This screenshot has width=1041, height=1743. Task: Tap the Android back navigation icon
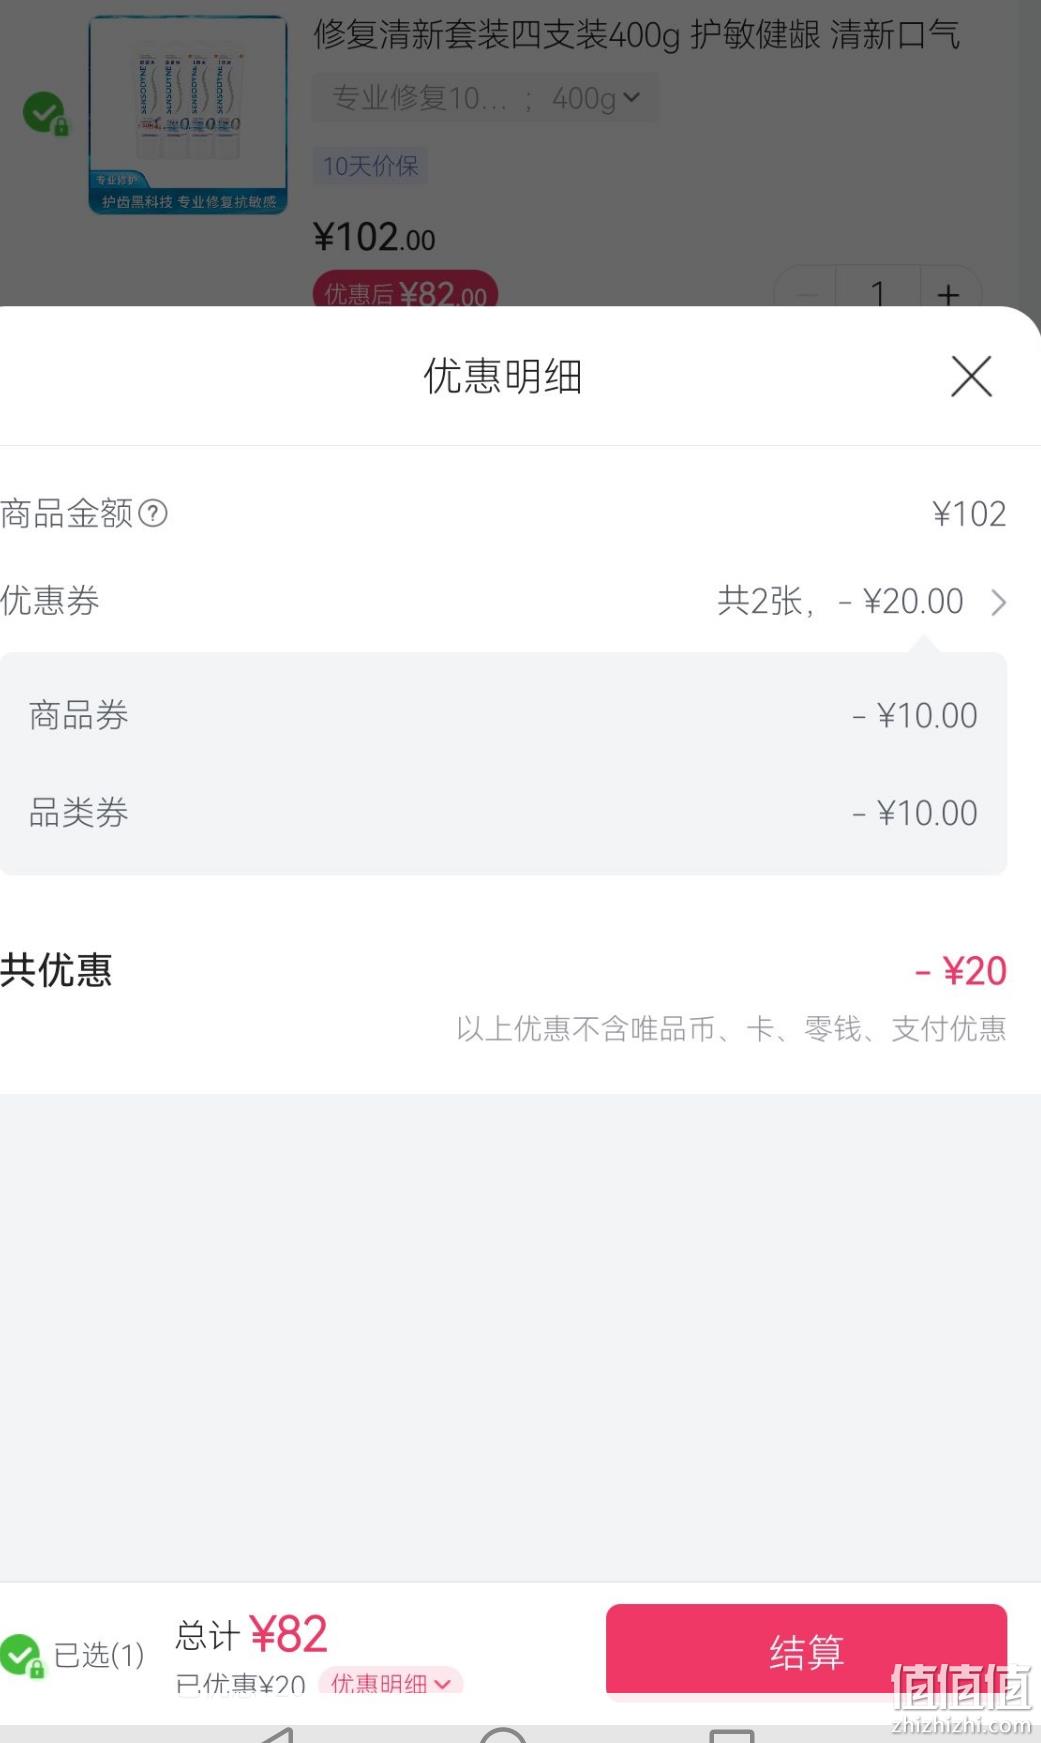point(274,1734)
